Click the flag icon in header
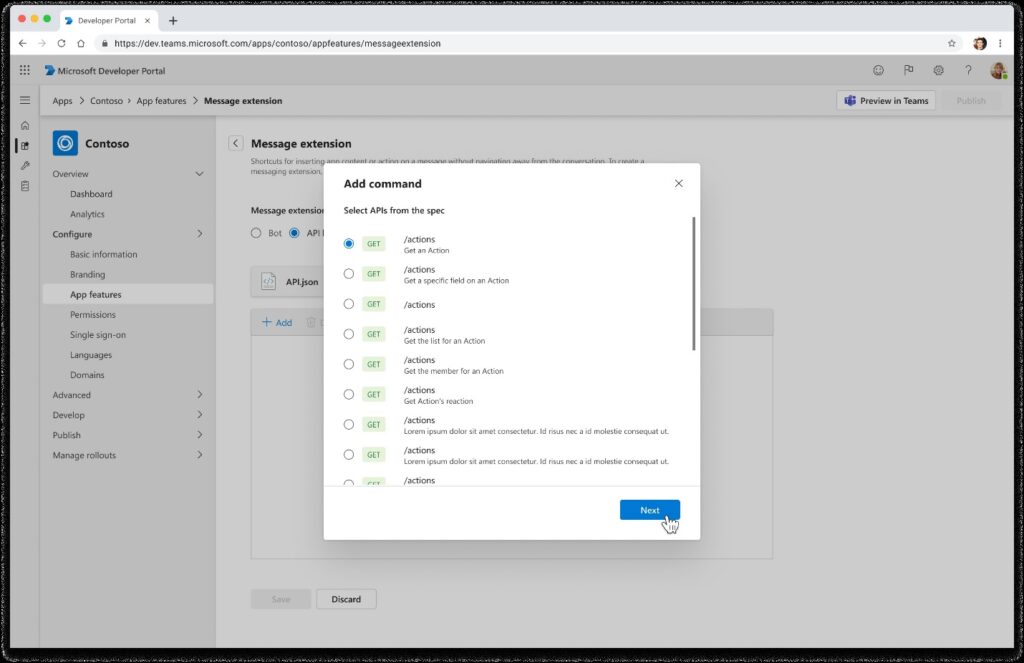This screenshot has width=1024, height=663. coord(909,71)
